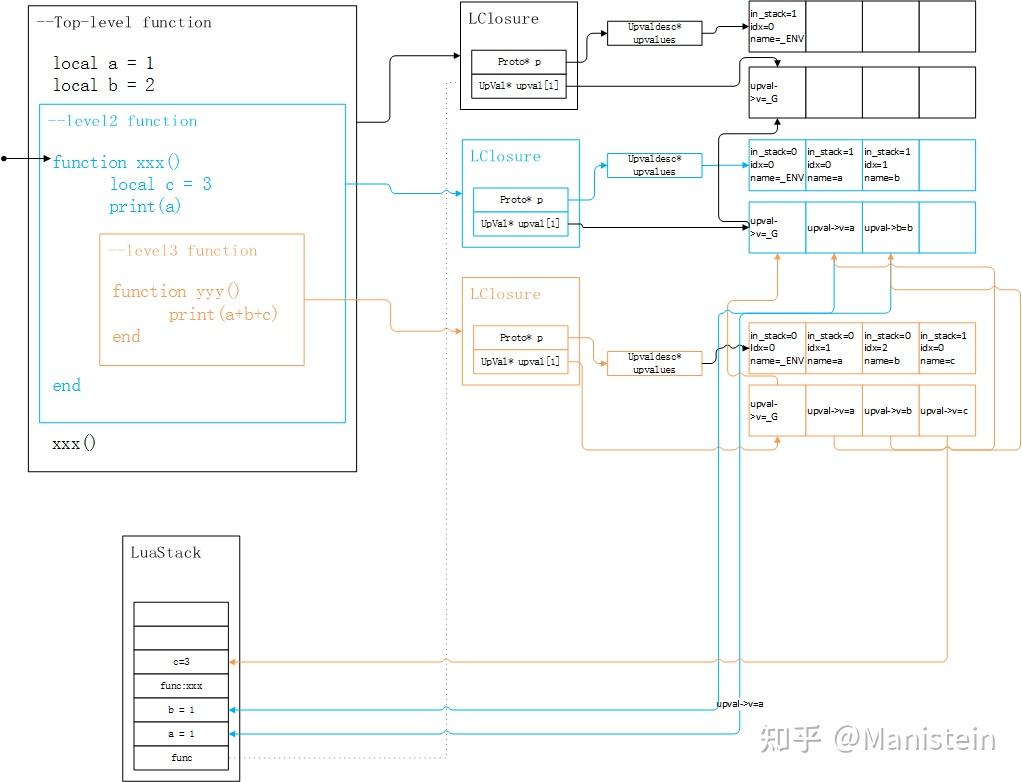Click the "function yyy()" declaration

tap(176, 291)
